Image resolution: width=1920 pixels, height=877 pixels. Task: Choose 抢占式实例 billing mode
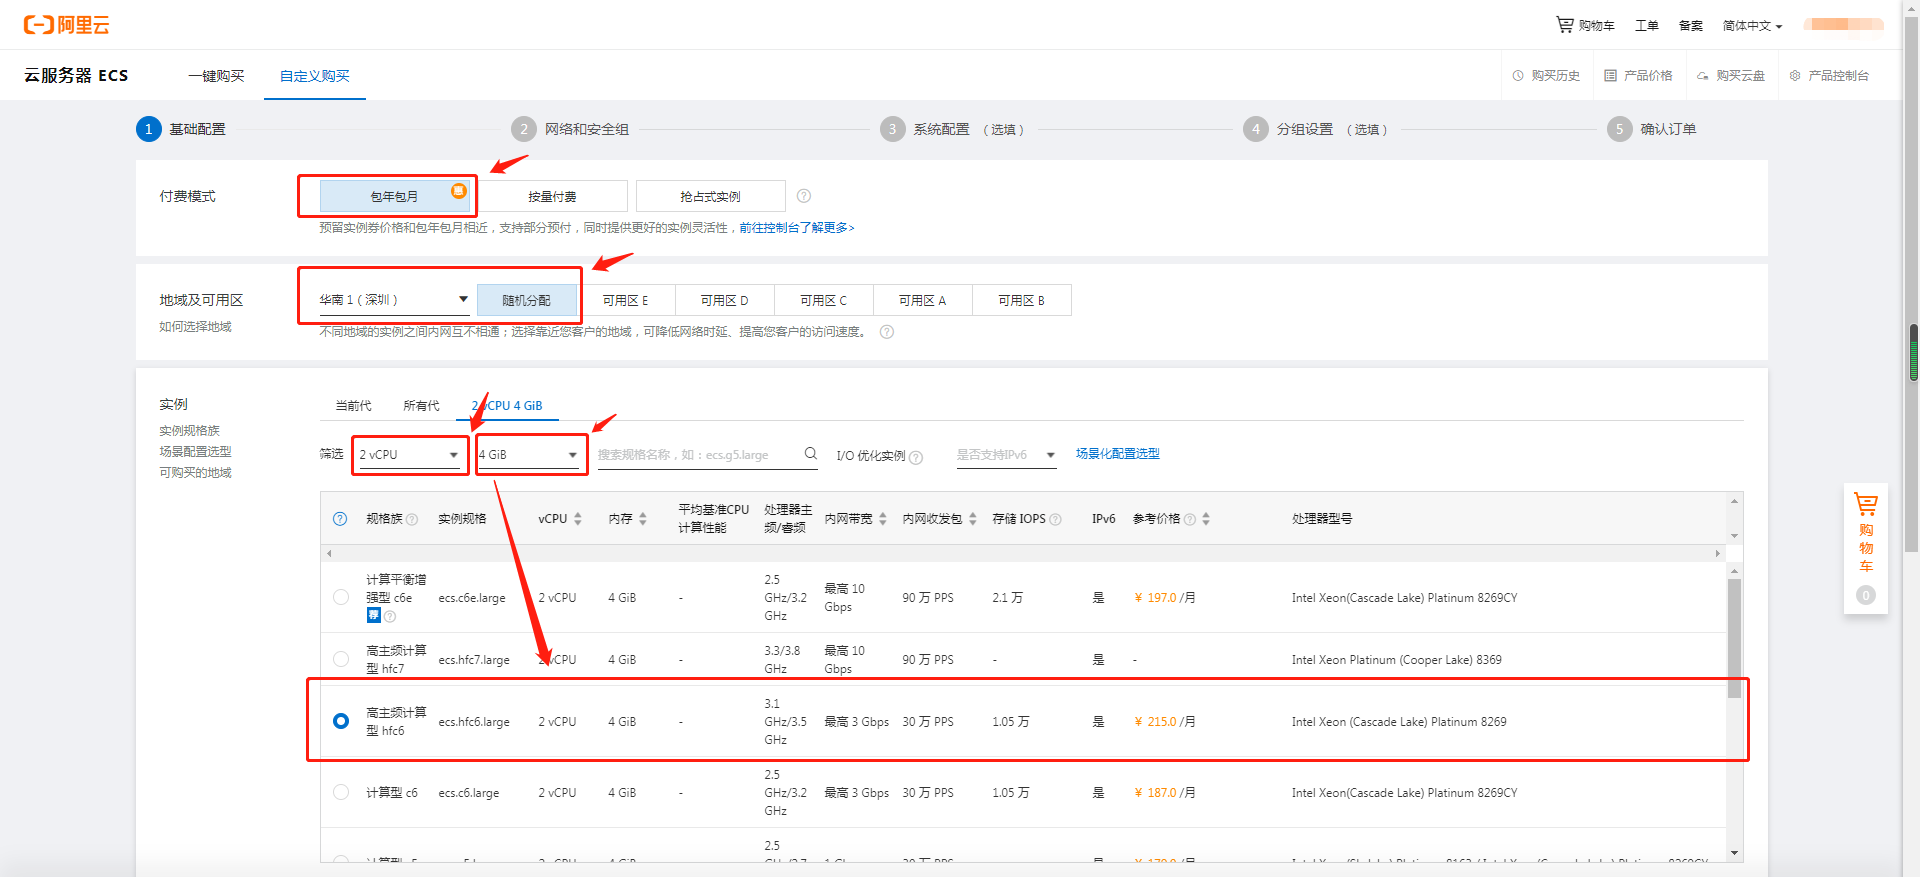pyautogui.click(x=710, y=196)
